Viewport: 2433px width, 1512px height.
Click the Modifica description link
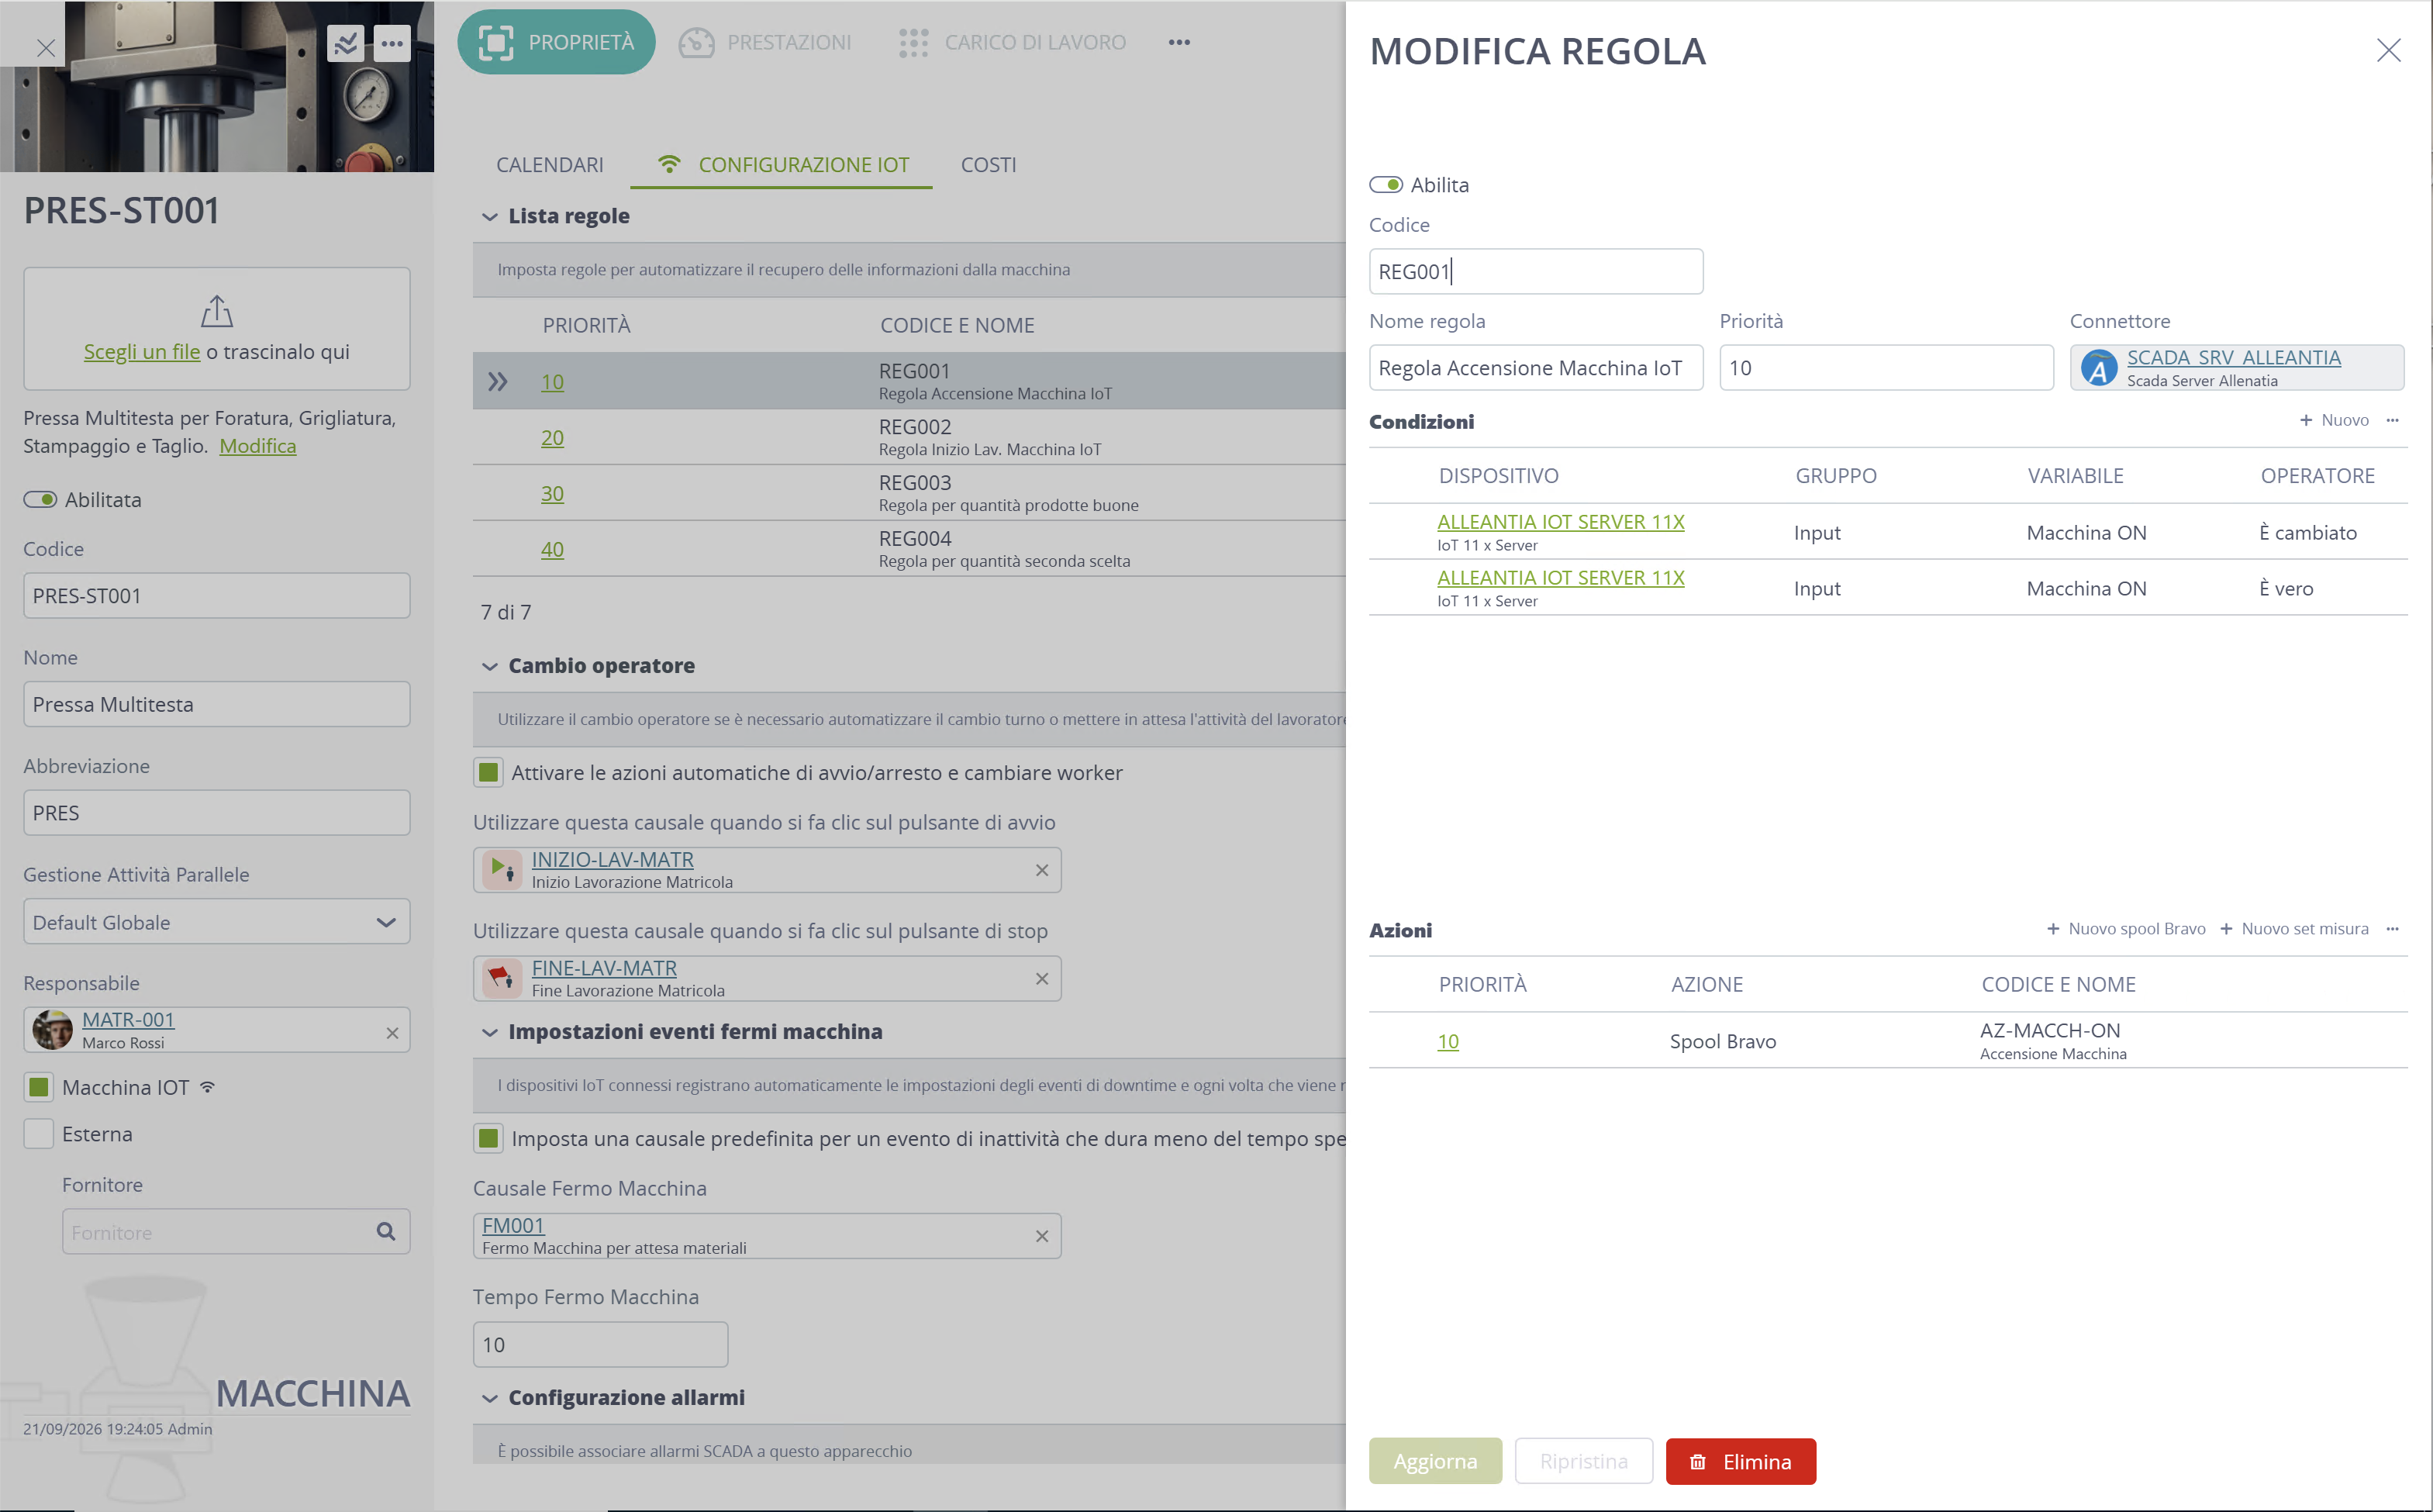pos(258,446)
